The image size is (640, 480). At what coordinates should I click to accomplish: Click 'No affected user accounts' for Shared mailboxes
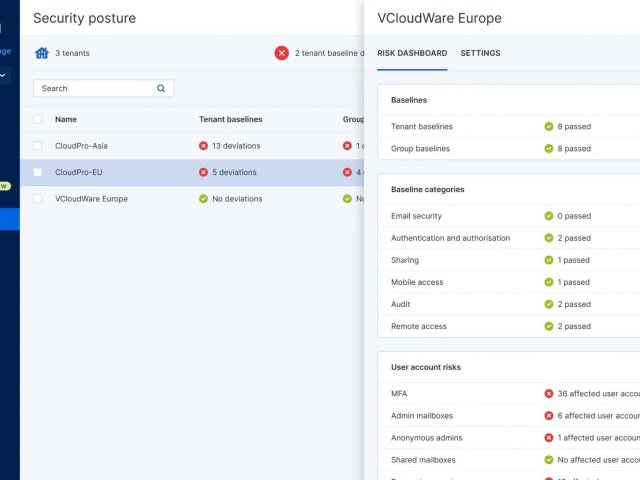(x=599, y=460)
